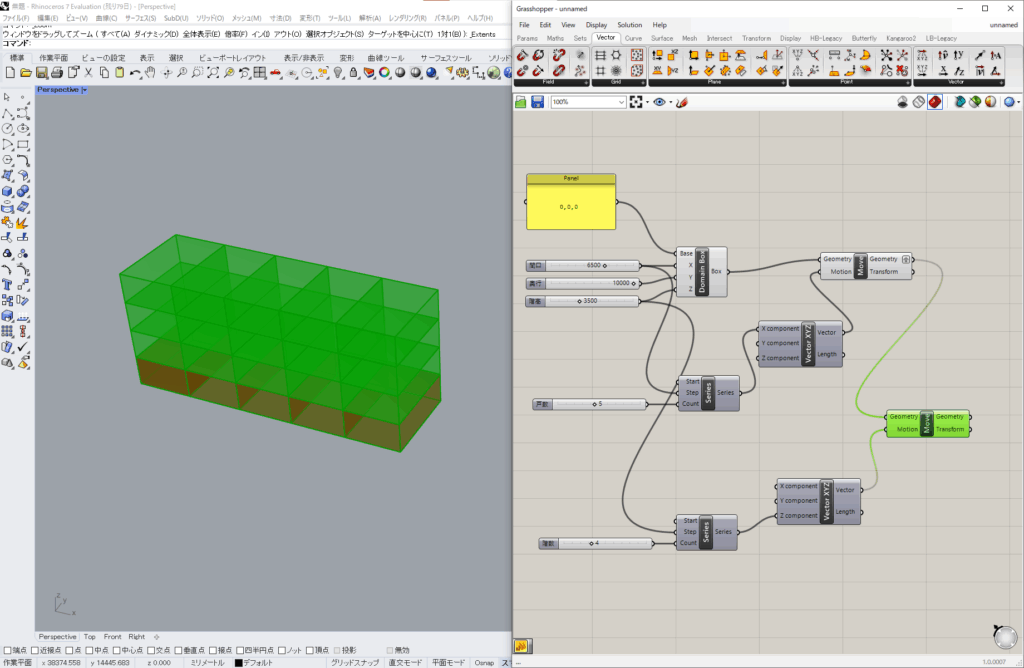Click the yellow Panel containing 0, 0, 0
Viewport: 1024px width, 668px height.
571,206
